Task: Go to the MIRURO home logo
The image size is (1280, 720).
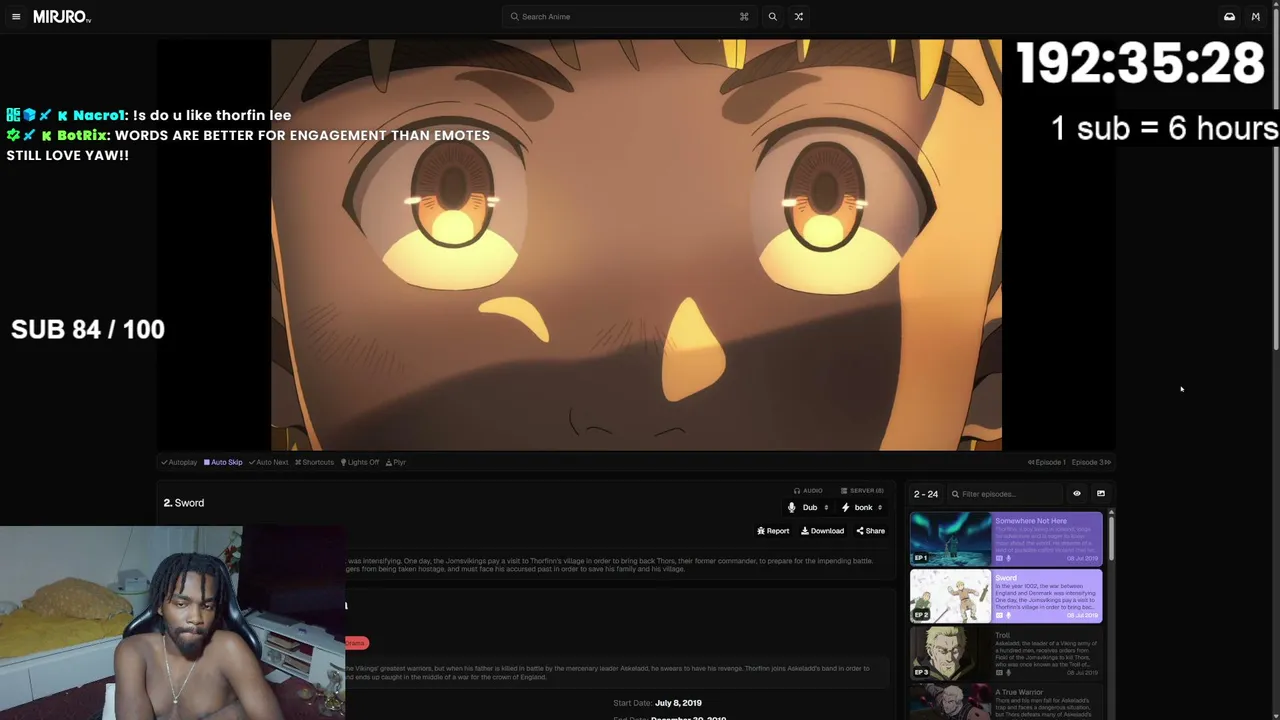Action: pyautogui.click(x=62, y=17)
